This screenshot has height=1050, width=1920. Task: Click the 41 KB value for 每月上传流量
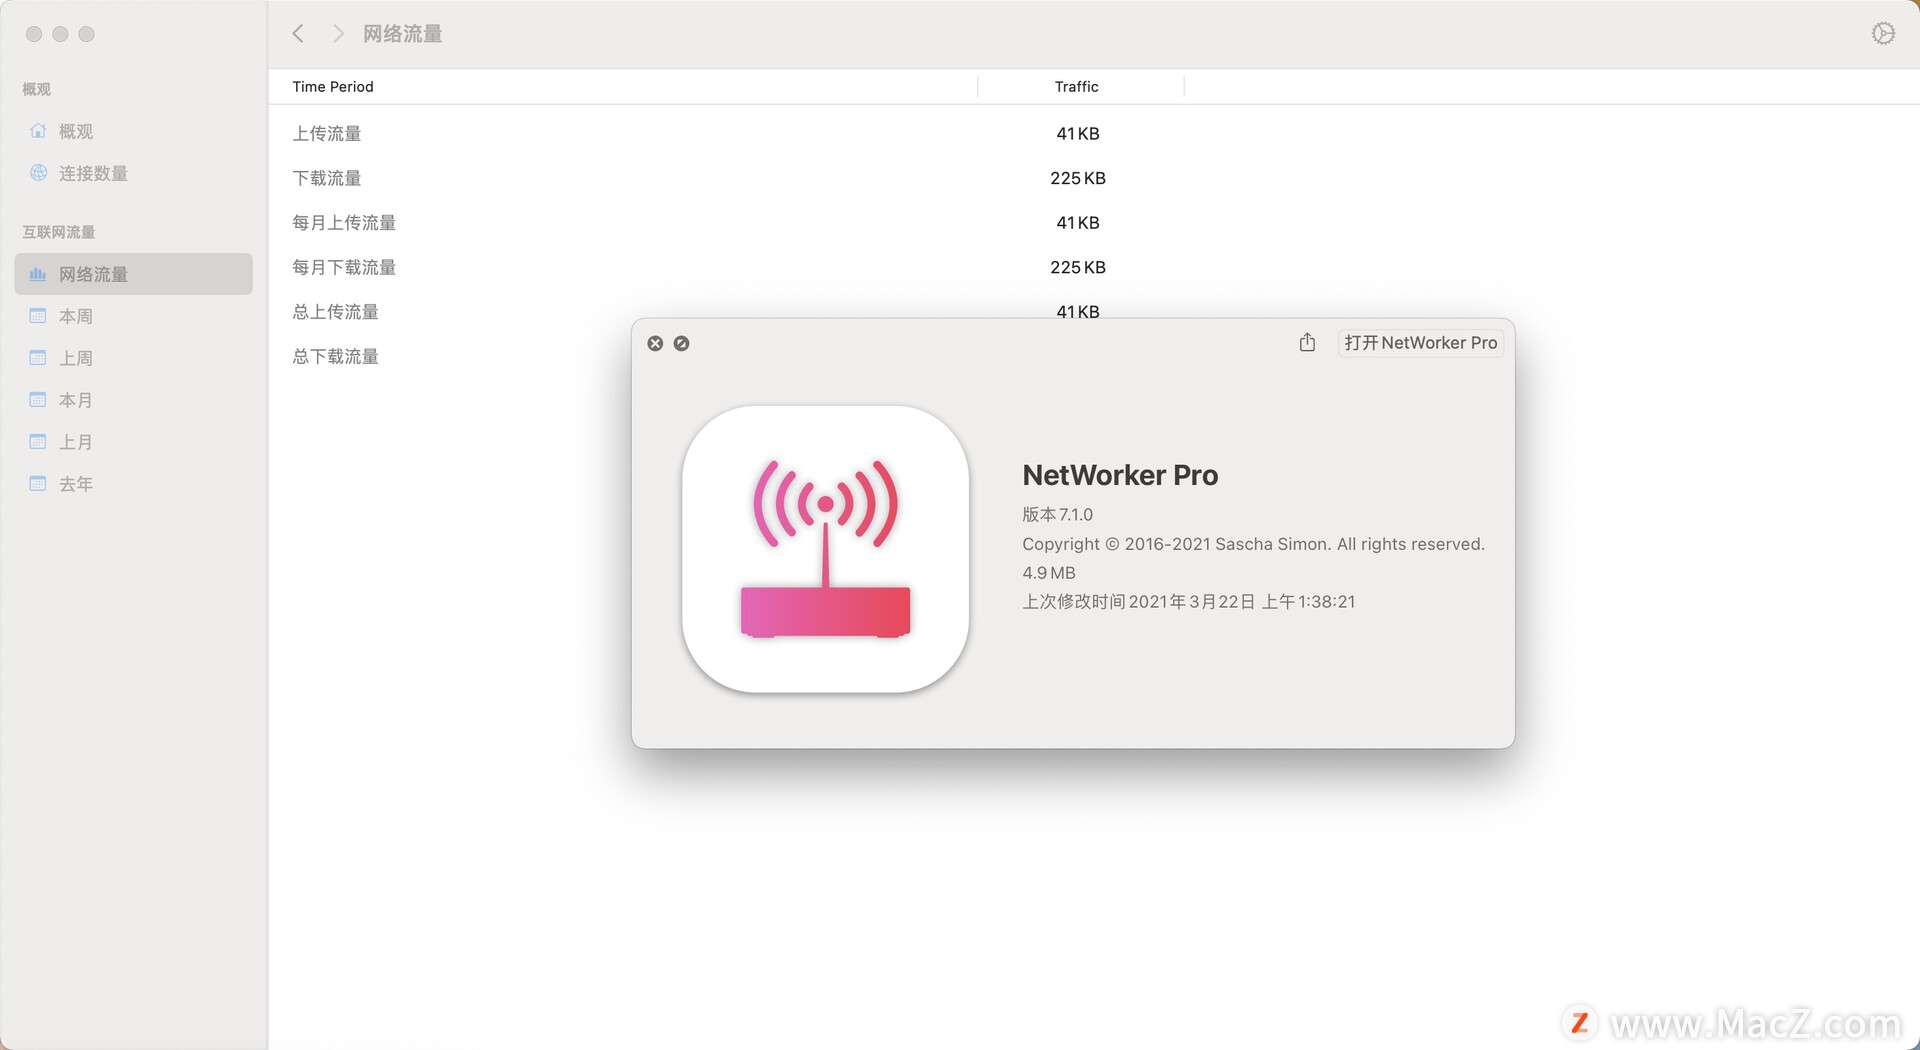1078,223
